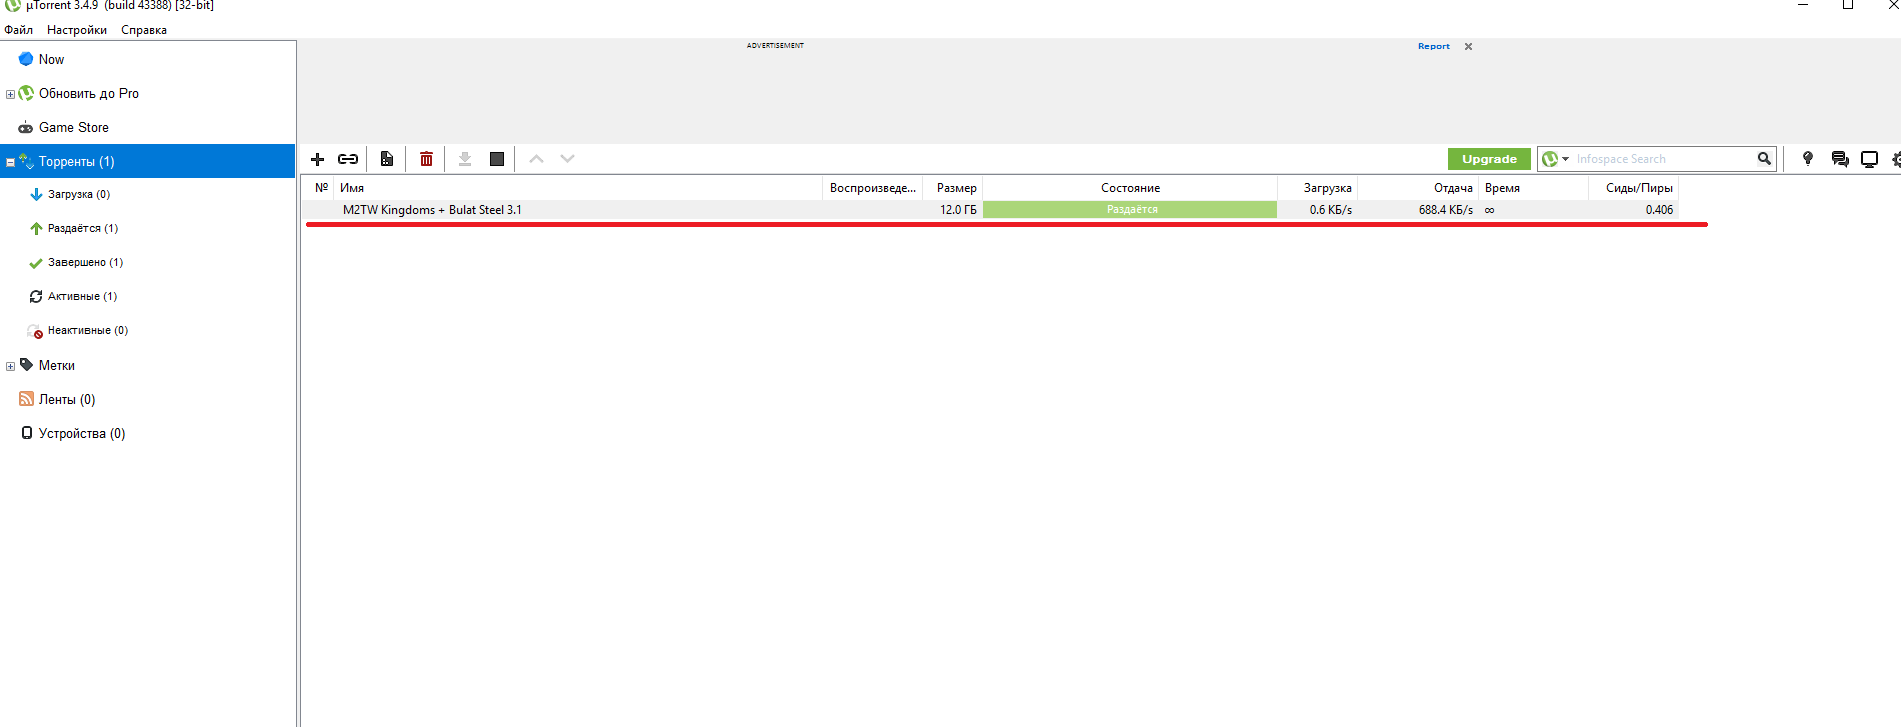1901x727 pixels.
Task: Click the Report ad link
Action: click(x=1433, y=46)
